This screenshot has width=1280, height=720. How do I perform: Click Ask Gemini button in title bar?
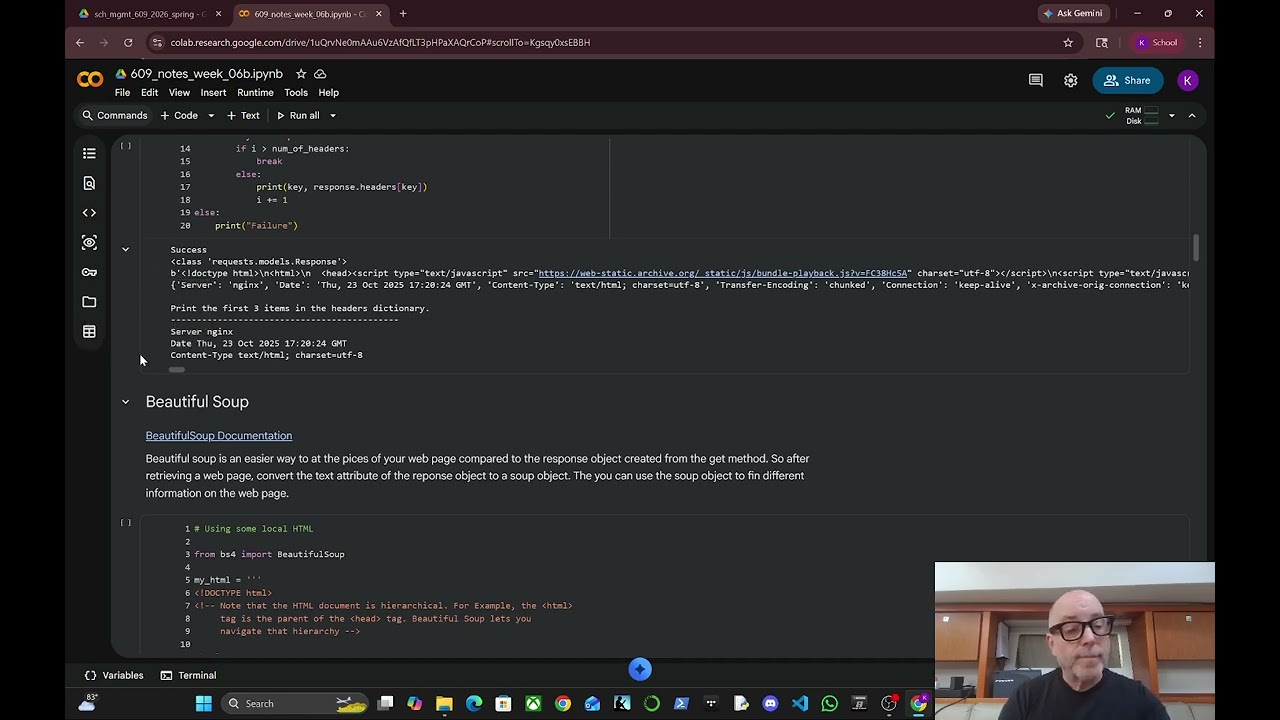pyautogui.click(x=1073, y=13)
